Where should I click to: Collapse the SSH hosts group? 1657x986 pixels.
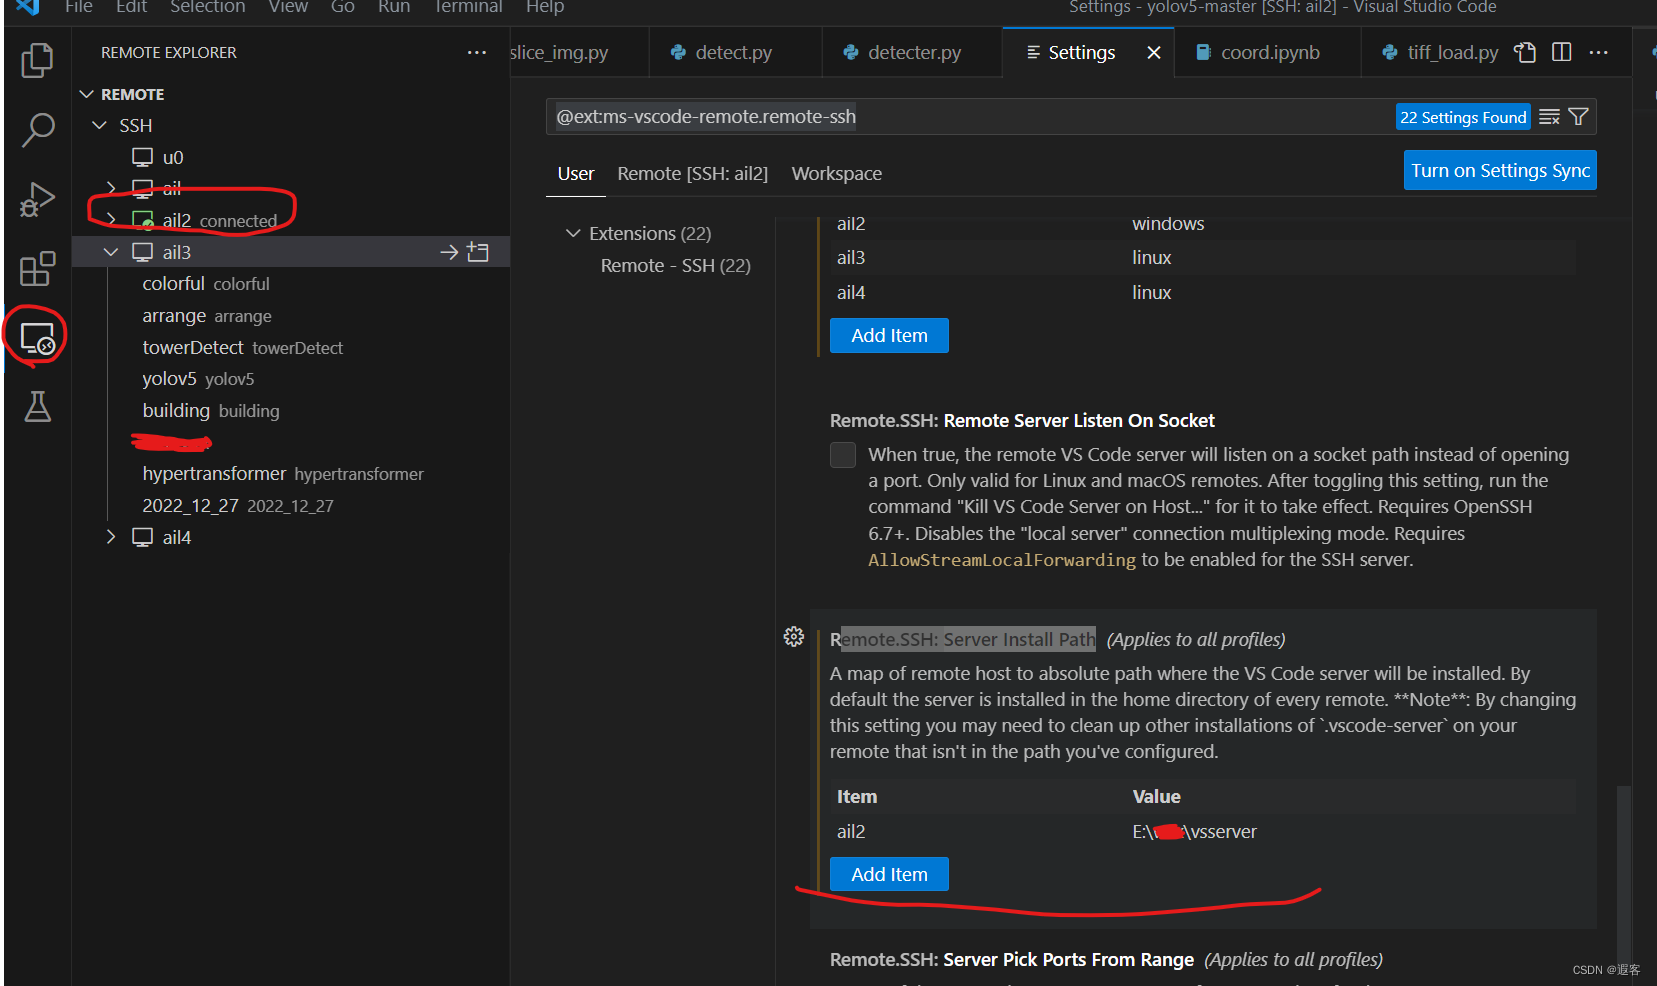click(99, 125)
